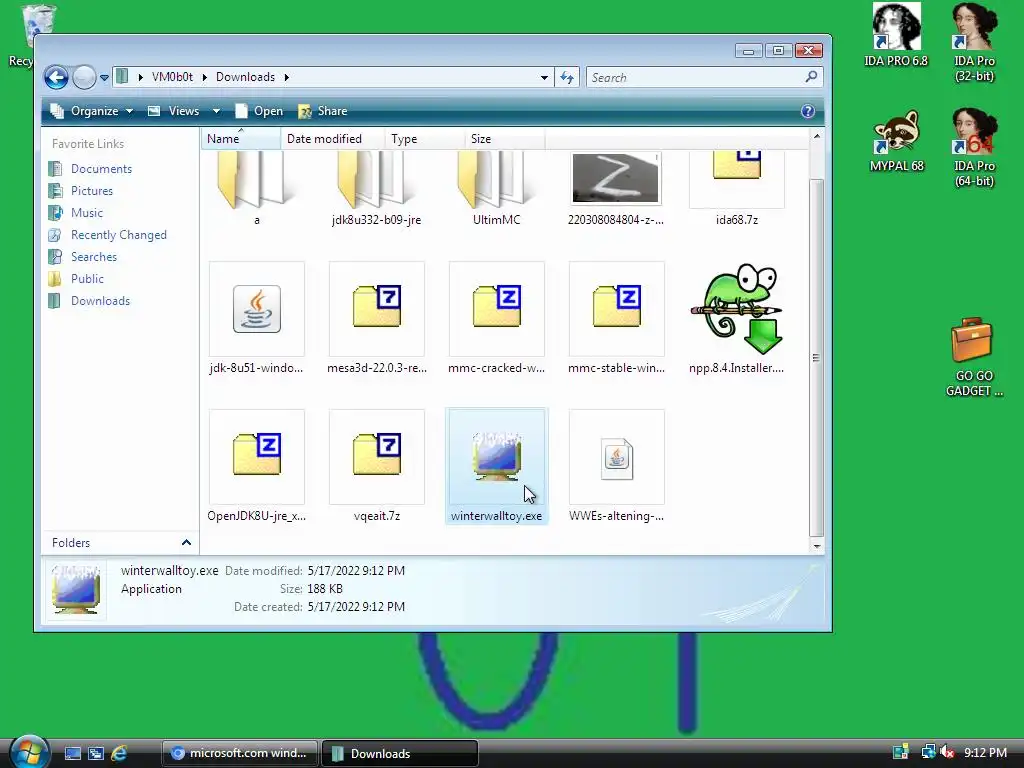This screenshot has height=768, width=1024.
Task: Switch to microsoft.com taskbar window
Action: [240, 753]
